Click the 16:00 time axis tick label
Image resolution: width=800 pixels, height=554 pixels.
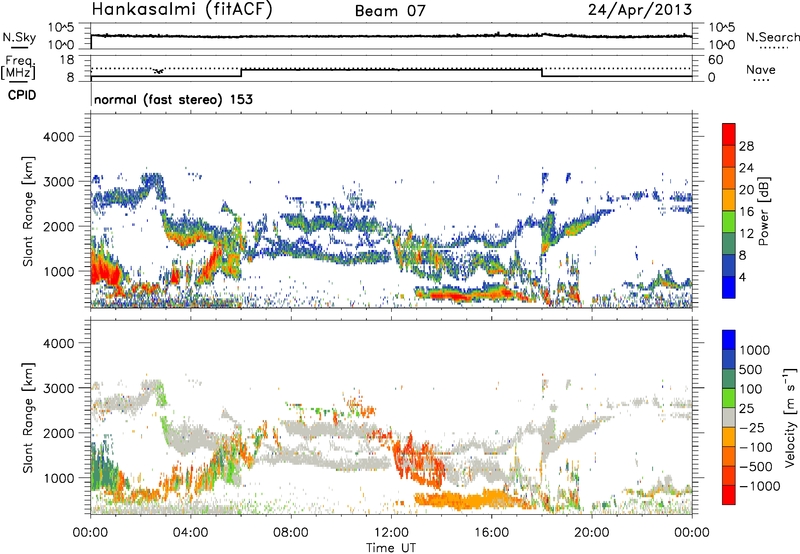[x=491, y=533]
